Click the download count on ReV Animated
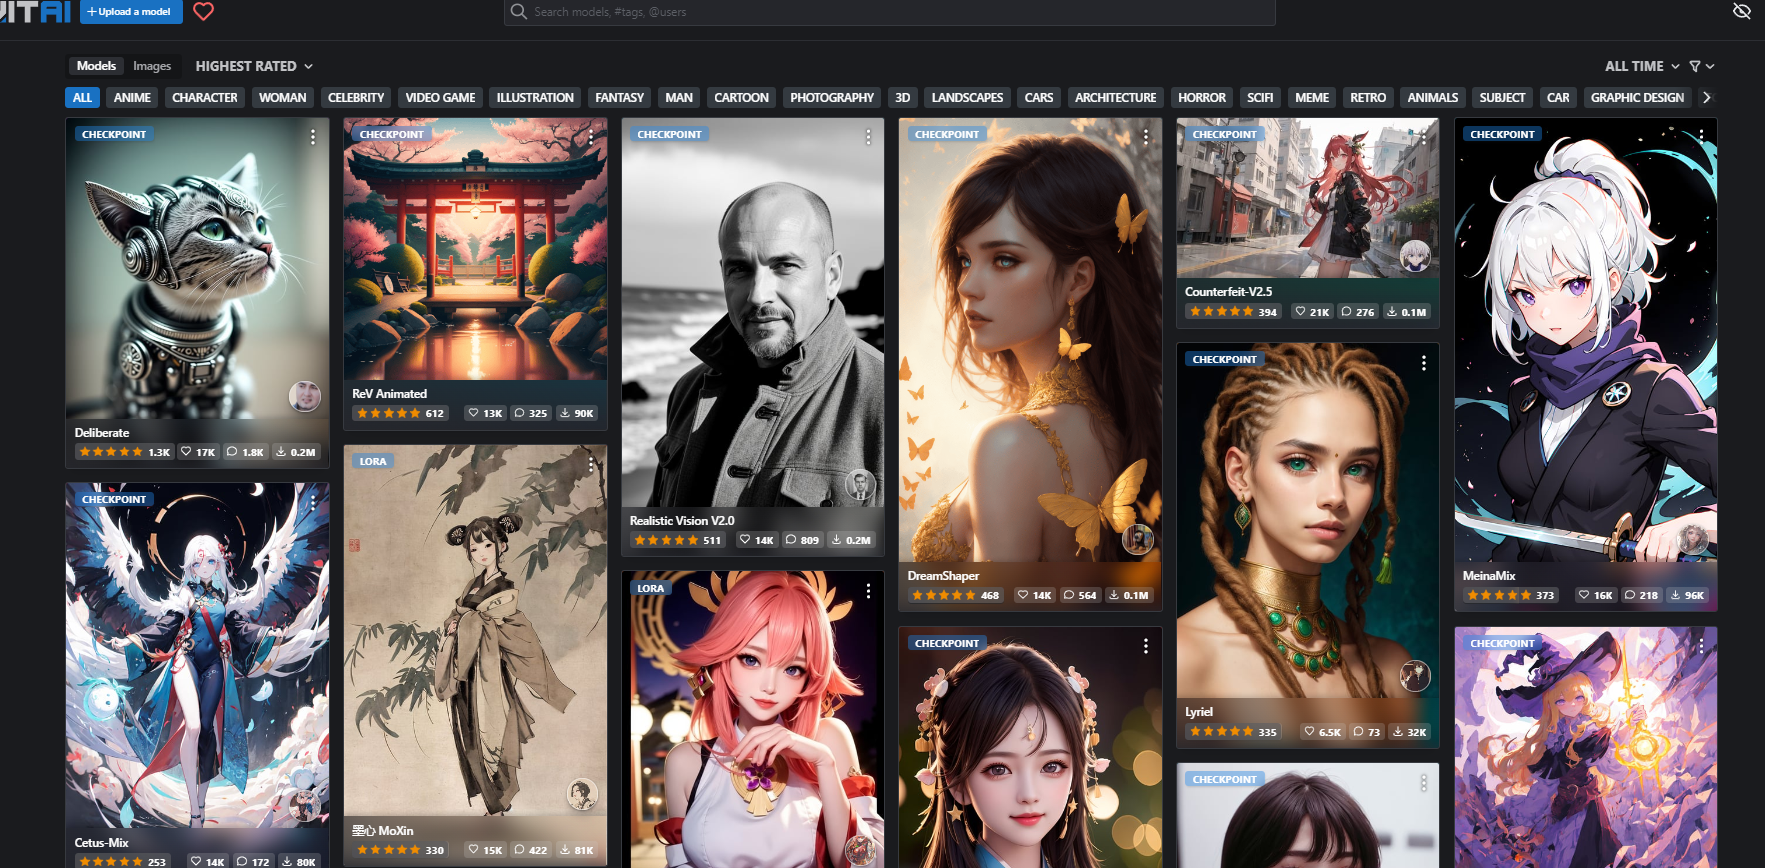Viewport: 1765px width, 868px height. tap(576, 413)
